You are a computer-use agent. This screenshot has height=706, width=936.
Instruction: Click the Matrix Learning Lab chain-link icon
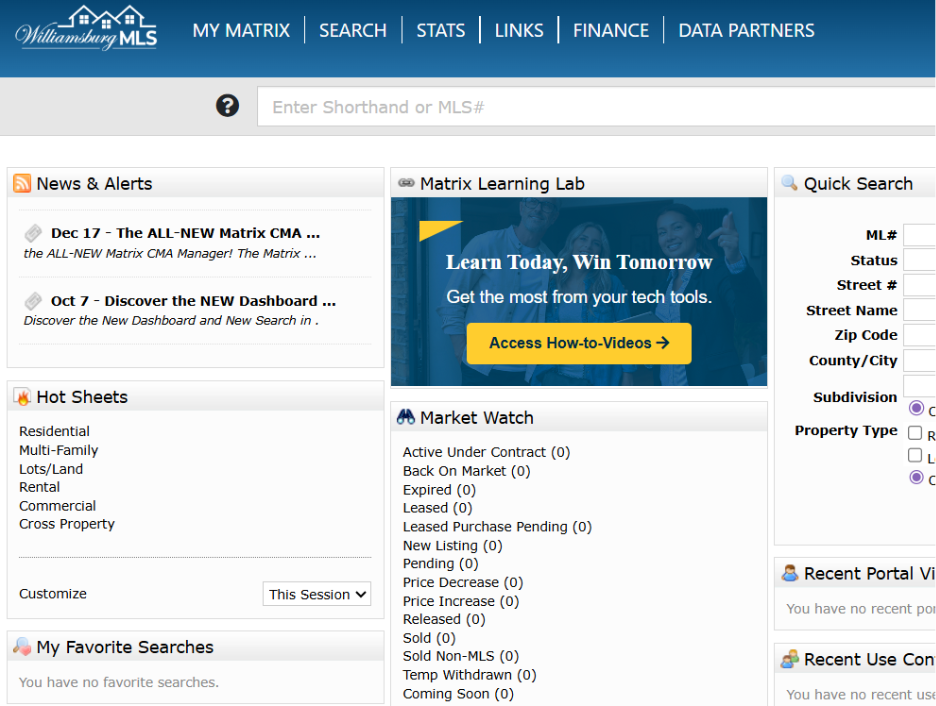[406, 183]
